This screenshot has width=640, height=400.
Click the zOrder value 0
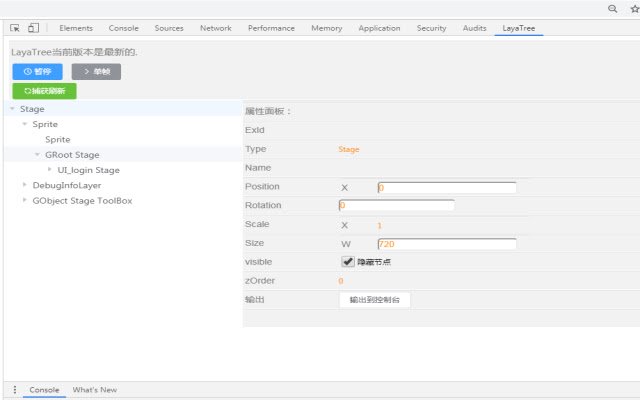point(341,281)
